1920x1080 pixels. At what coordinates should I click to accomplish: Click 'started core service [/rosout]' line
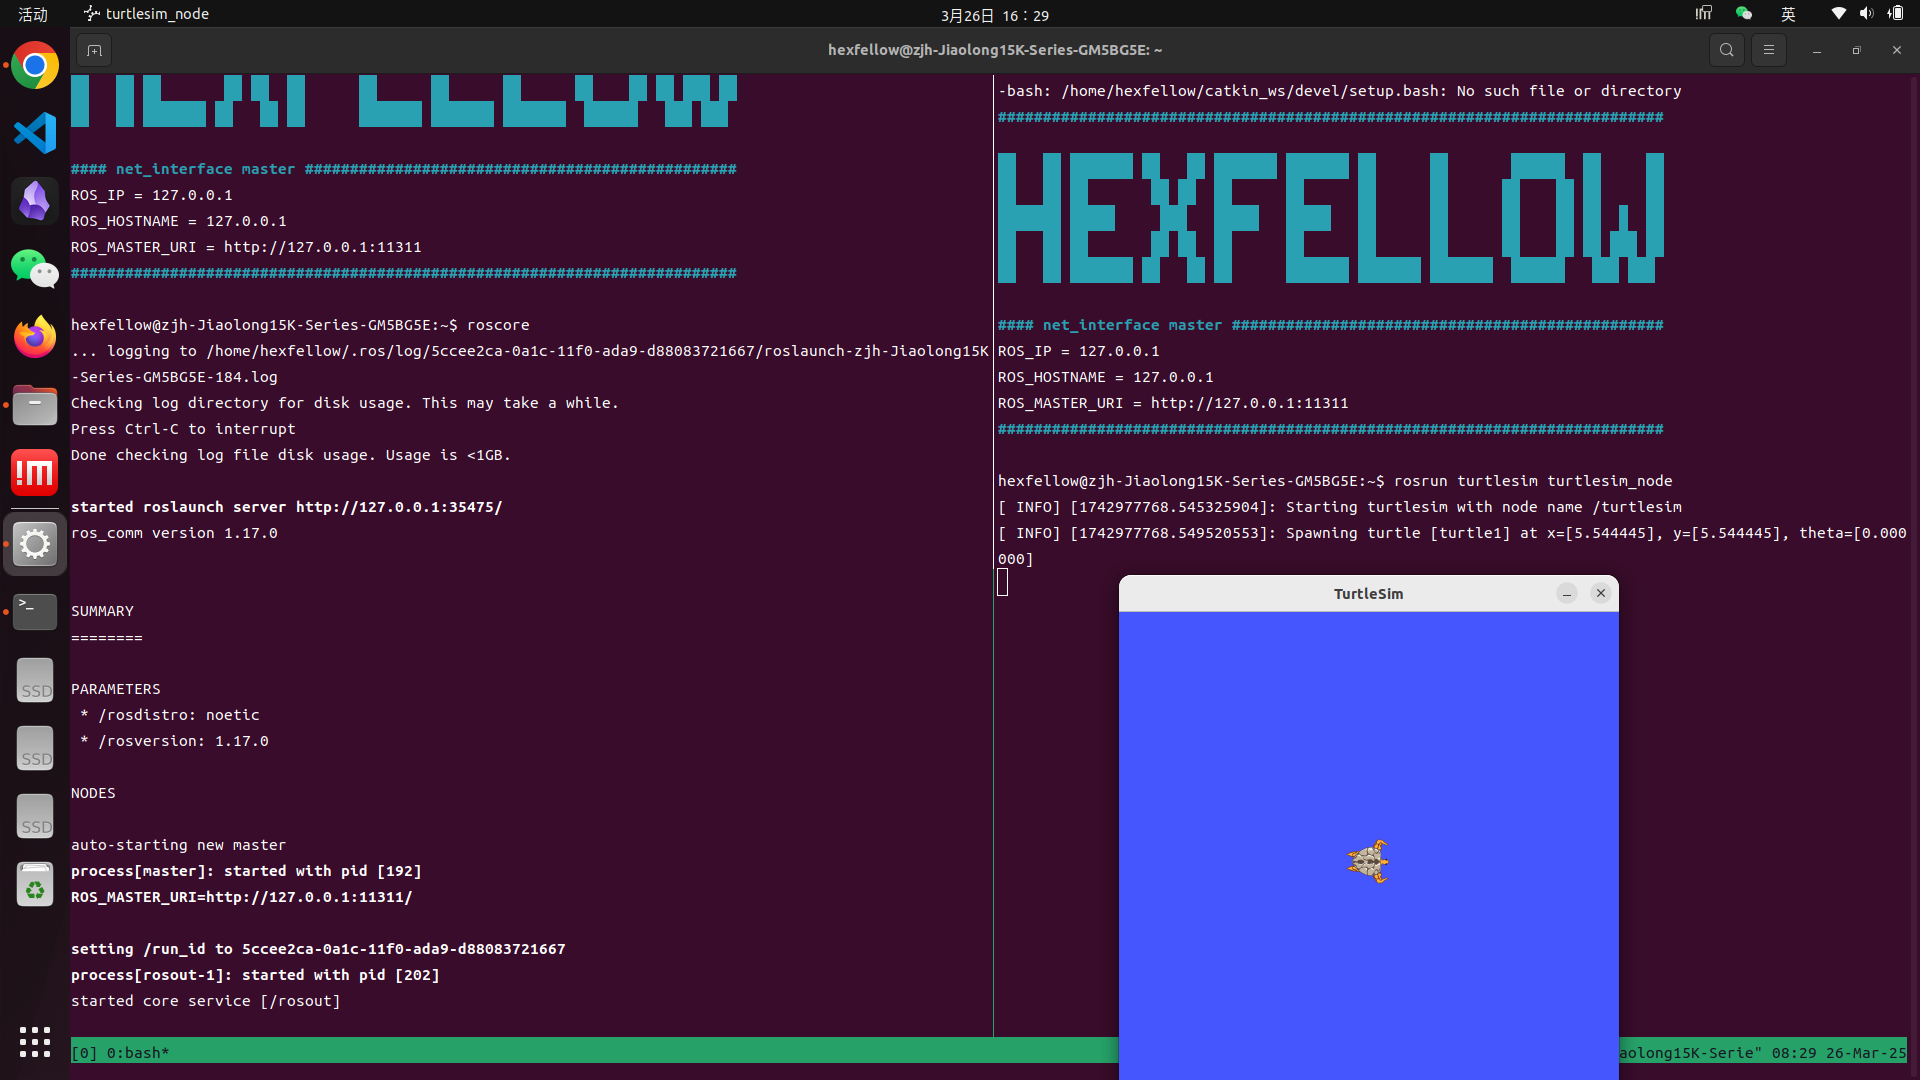[206, 1001]
